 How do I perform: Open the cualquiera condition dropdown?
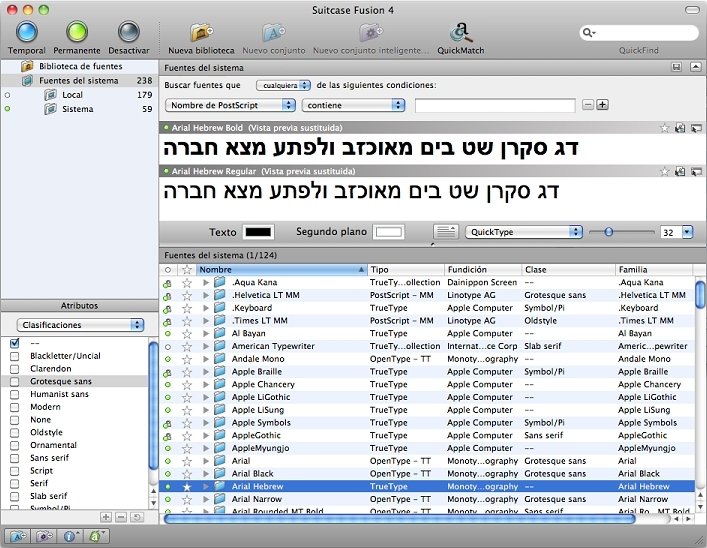284,85
